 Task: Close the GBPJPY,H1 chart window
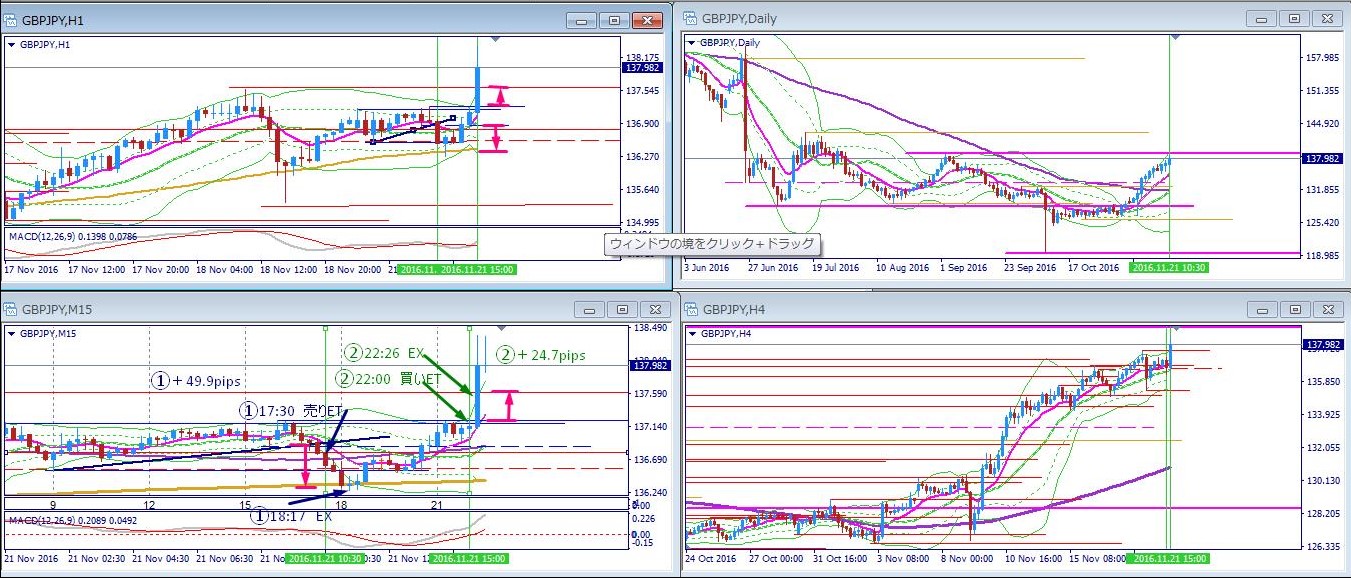coord(648,20)
